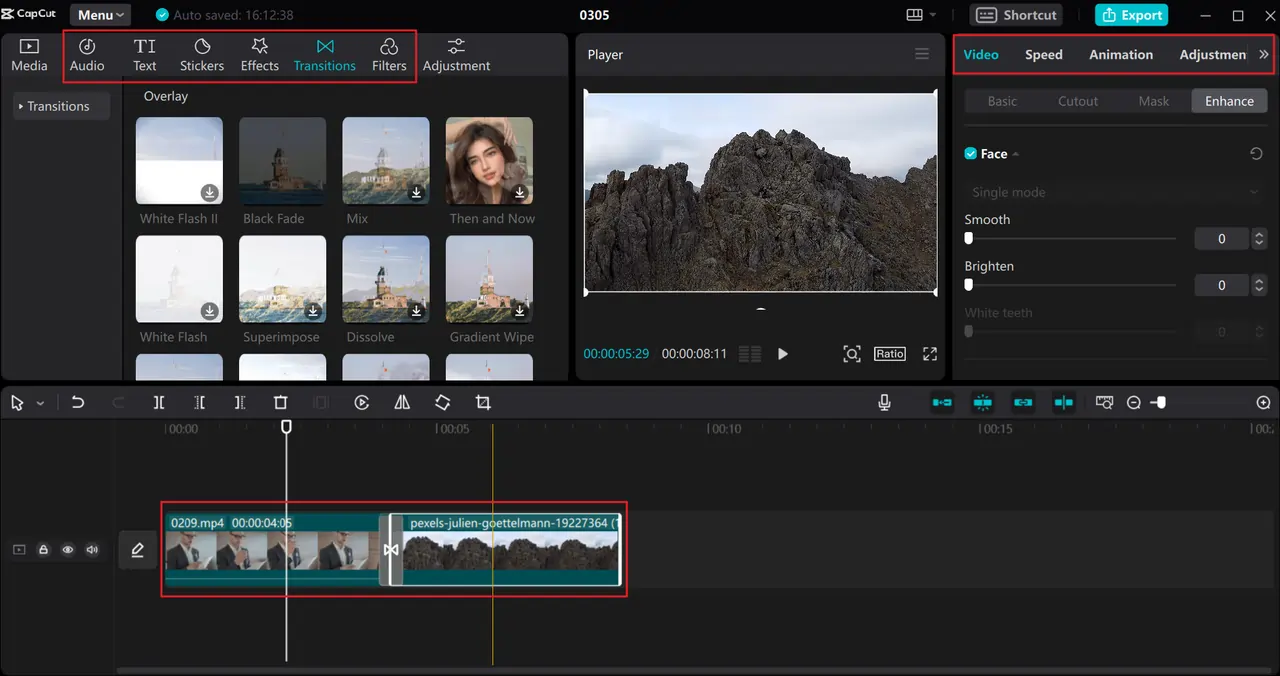Switch to the Speed tab
This screenshot has height=676, width=1280.
(x=1043, y=55)
